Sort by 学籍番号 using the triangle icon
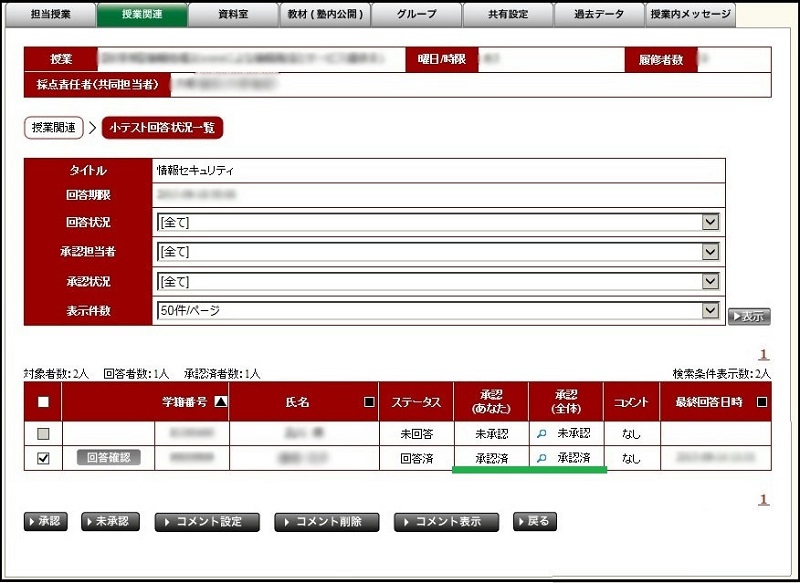This screenshot has height=583, width=800. [221, 402]
